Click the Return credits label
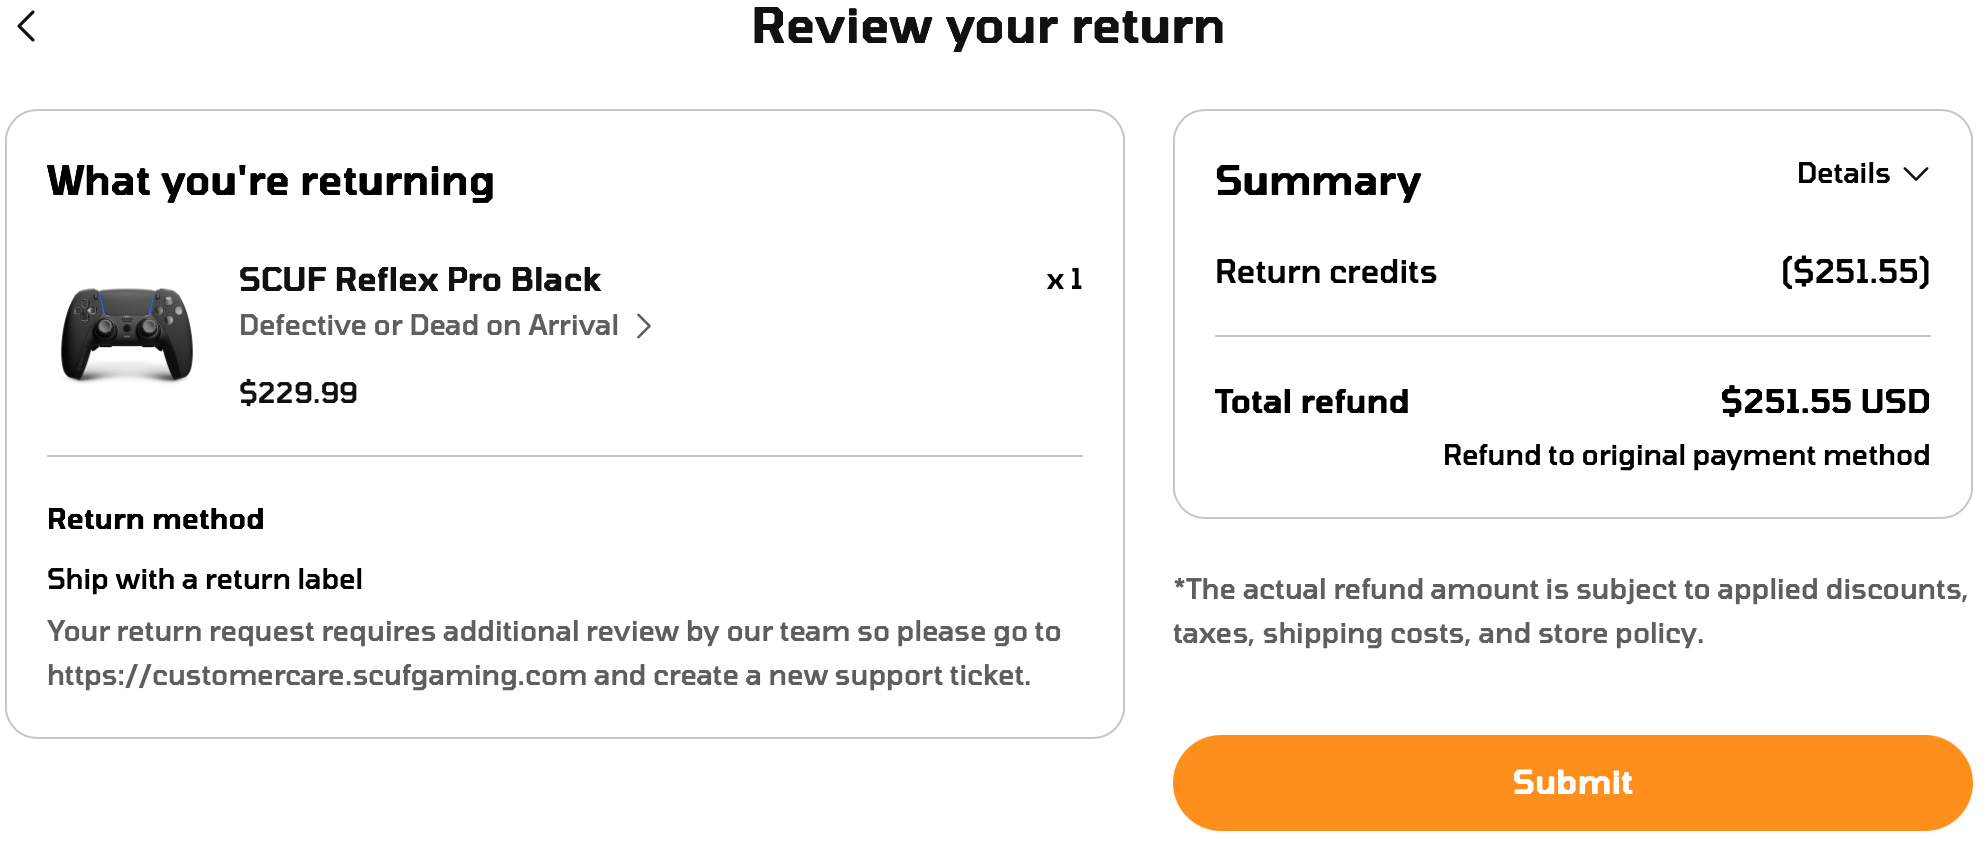This screenshot has height=842, width=1986. pos(1325,272)
